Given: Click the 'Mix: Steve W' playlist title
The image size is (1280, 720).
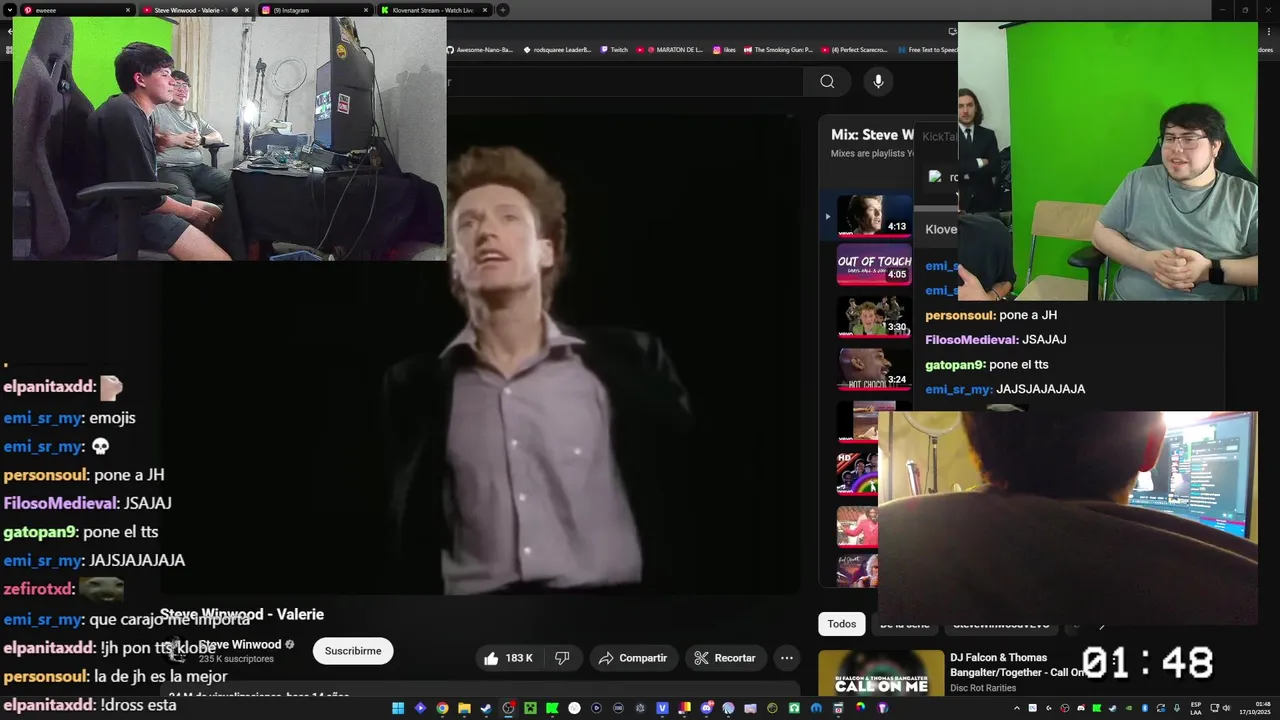Looking at the screenshot, I should tap(872, 135).
